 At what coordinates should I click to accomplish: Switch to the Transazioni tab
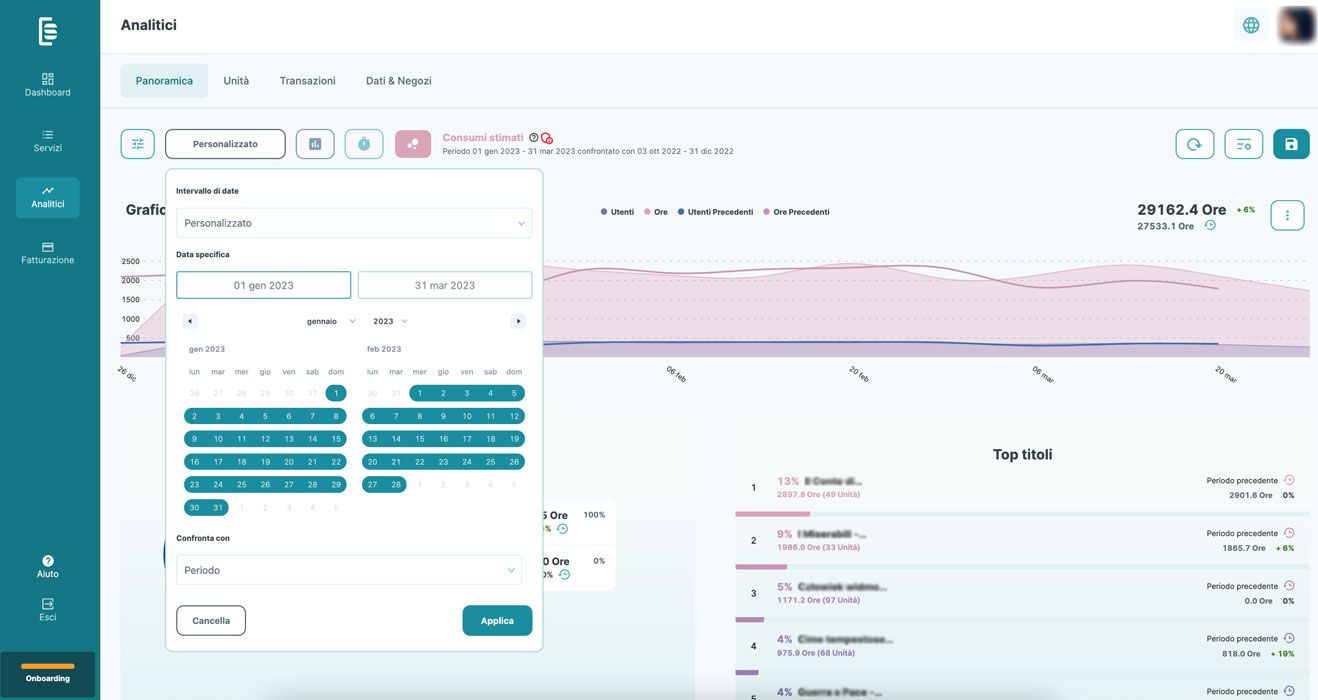(x=308, y=81)
